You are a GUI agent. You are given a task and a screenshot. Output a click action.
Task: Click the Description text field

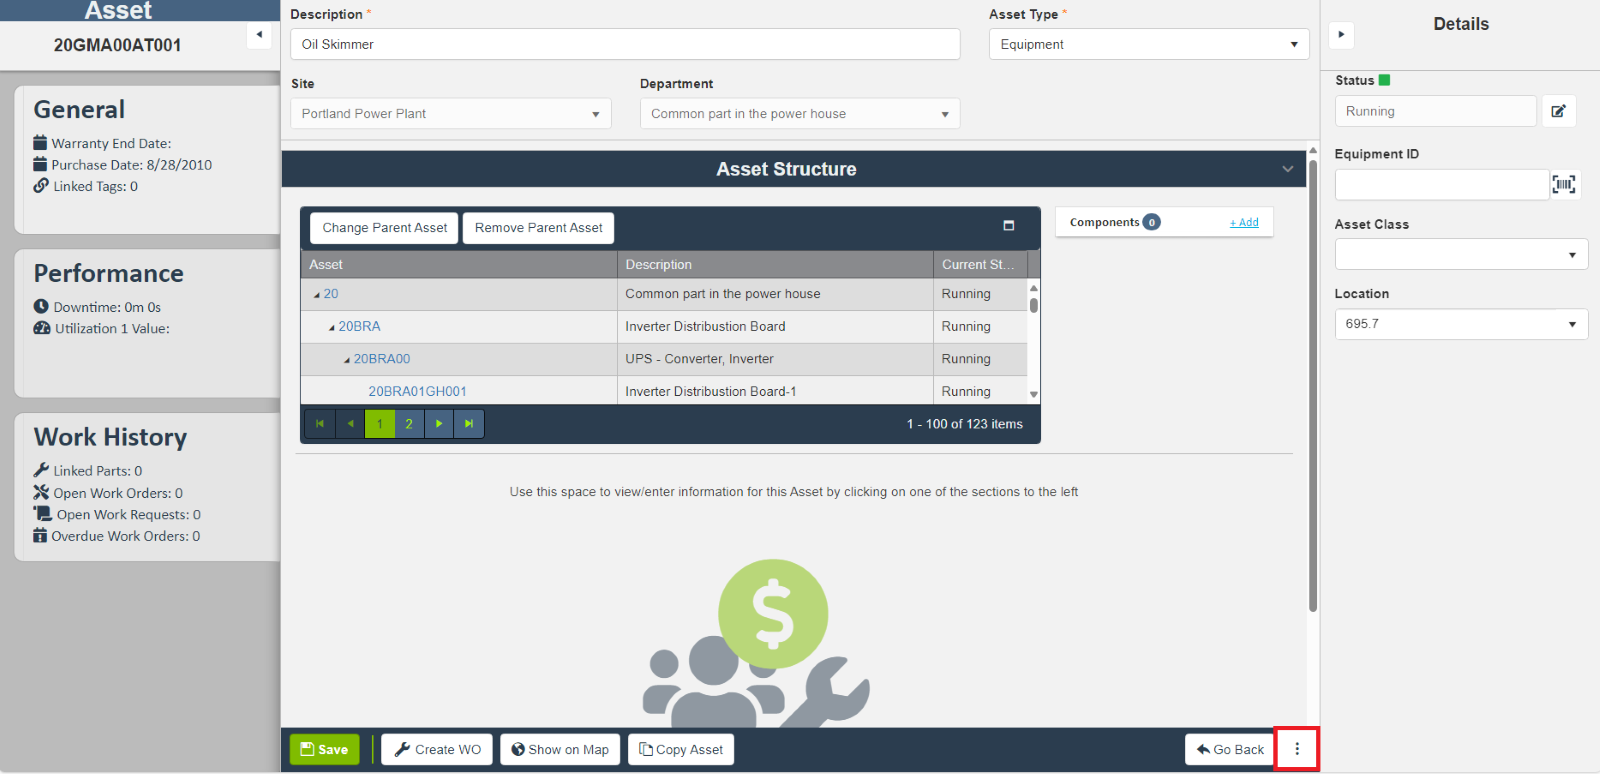[625, 44]
